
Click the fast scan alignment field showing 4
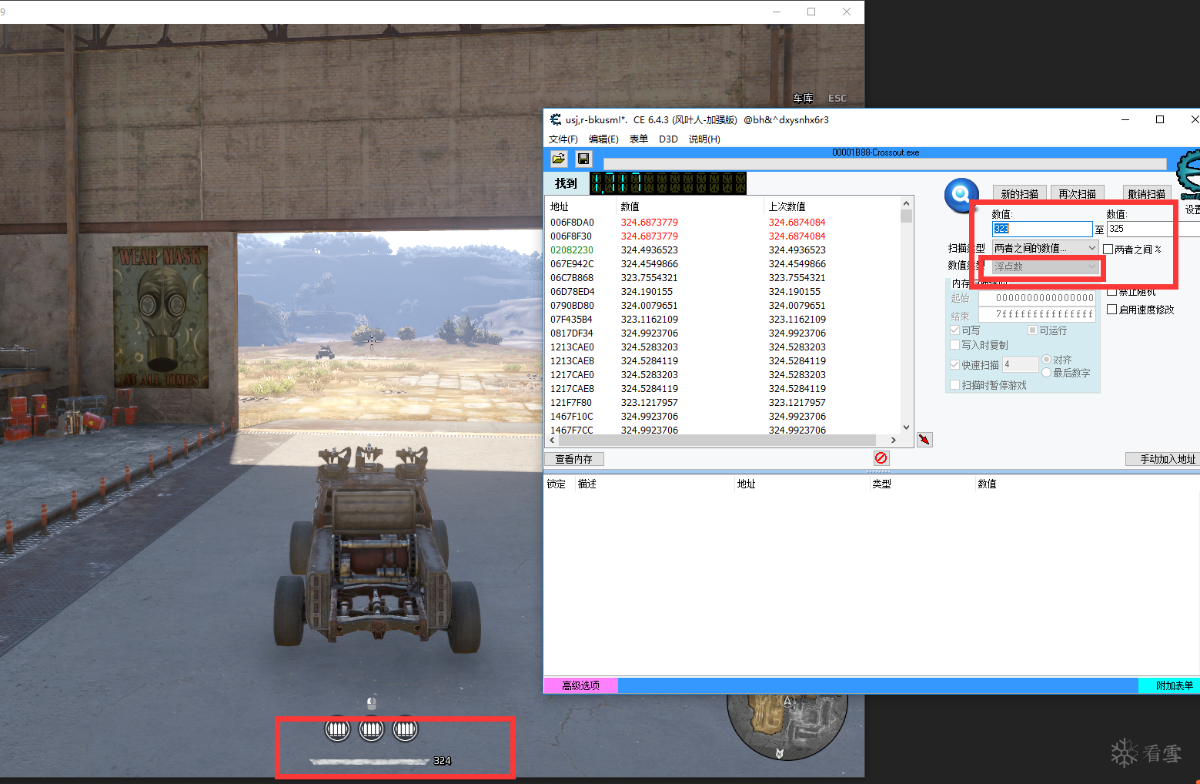[x=1020, y=365]
